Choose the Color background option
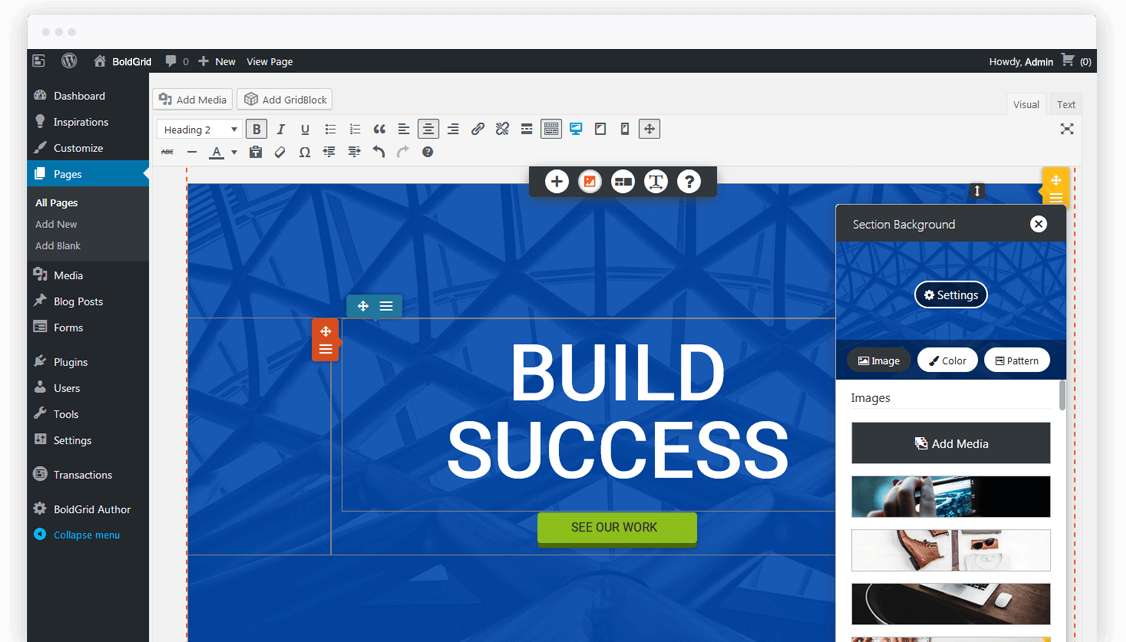 (x=947, y=360)
